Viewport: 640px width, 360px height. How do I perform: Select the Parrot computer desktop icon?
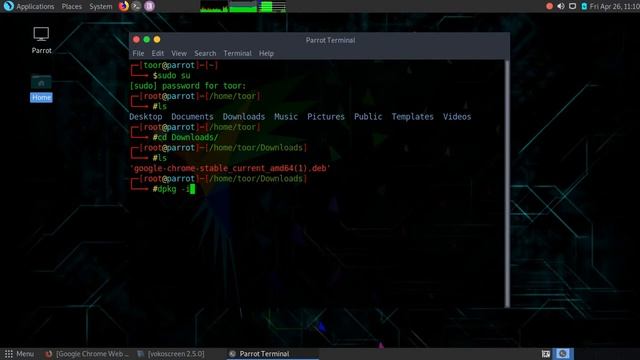click(x=41, y=40)
